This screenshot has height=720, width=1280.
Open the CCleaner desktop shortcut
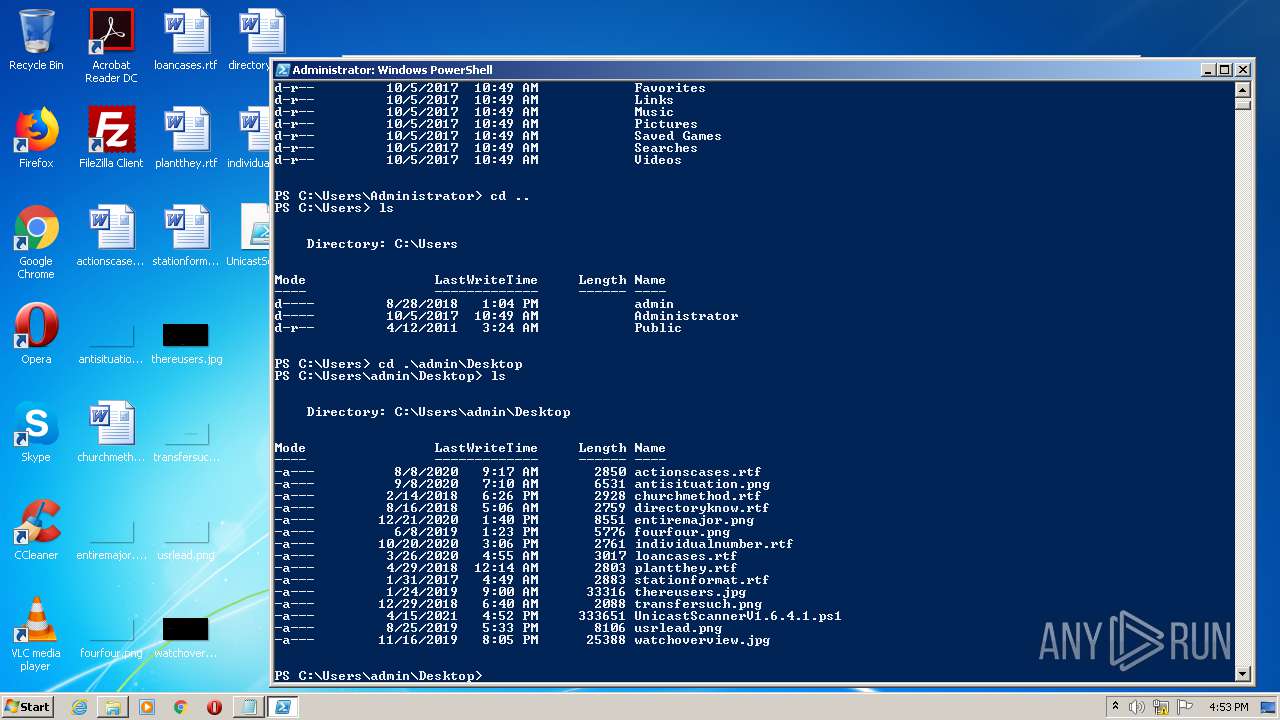pos(36,530)
